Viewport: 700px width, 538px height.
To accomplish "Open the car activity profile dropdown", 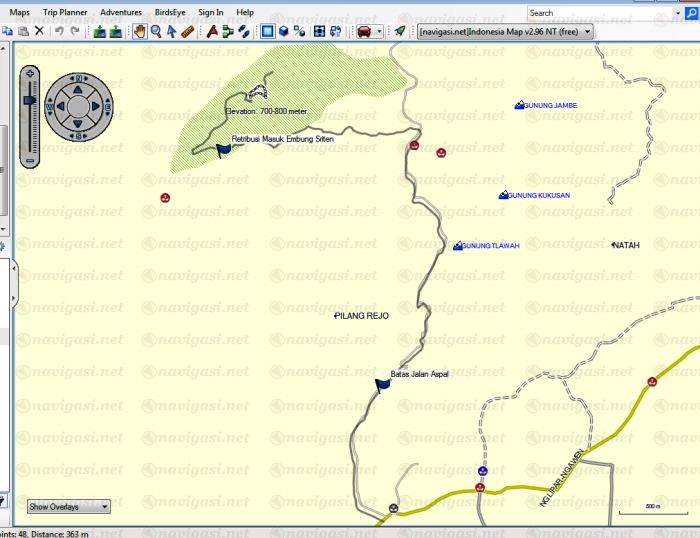I will 368,31.
